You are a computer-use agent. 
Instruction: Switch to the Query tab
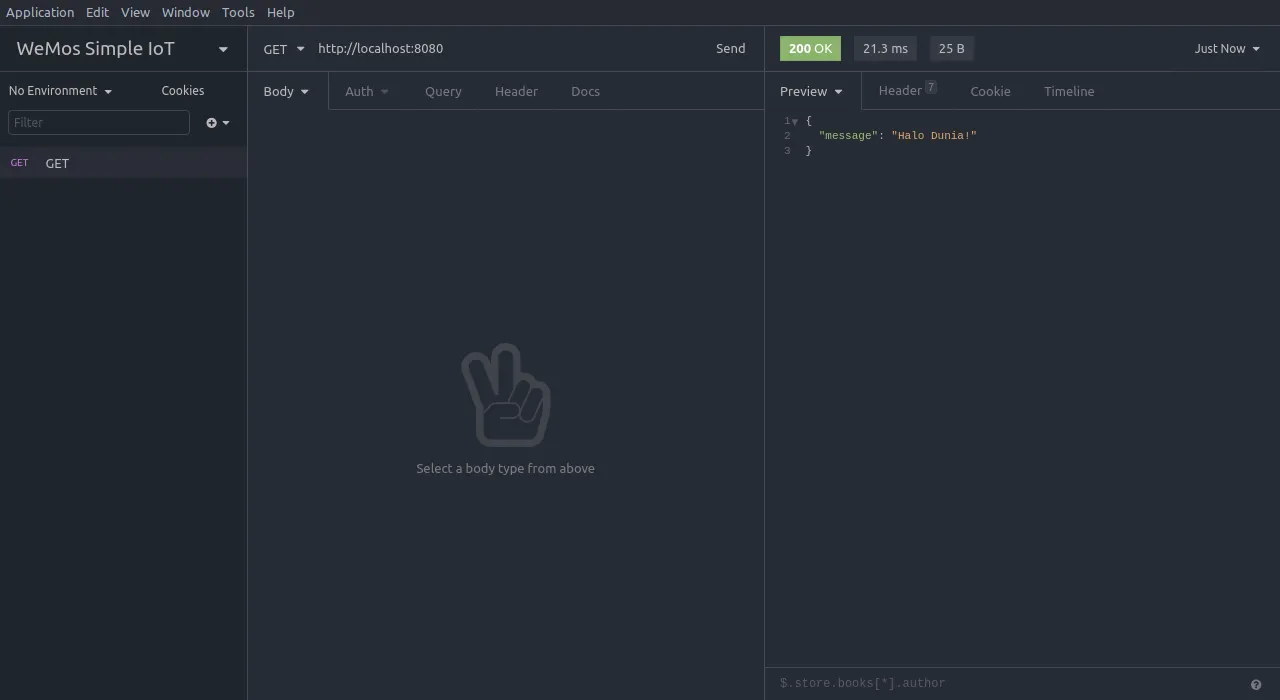(443, 91)
